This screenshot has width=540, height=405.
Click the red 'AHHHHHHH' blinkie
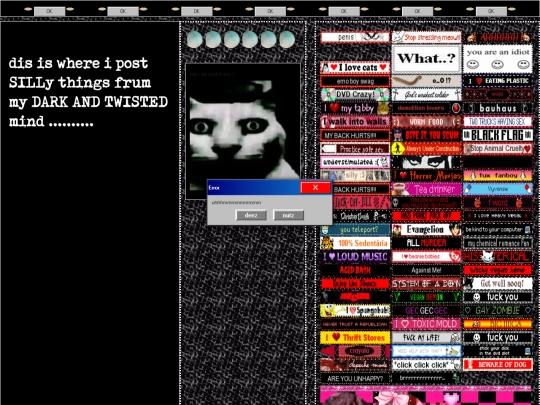point(498,37)
